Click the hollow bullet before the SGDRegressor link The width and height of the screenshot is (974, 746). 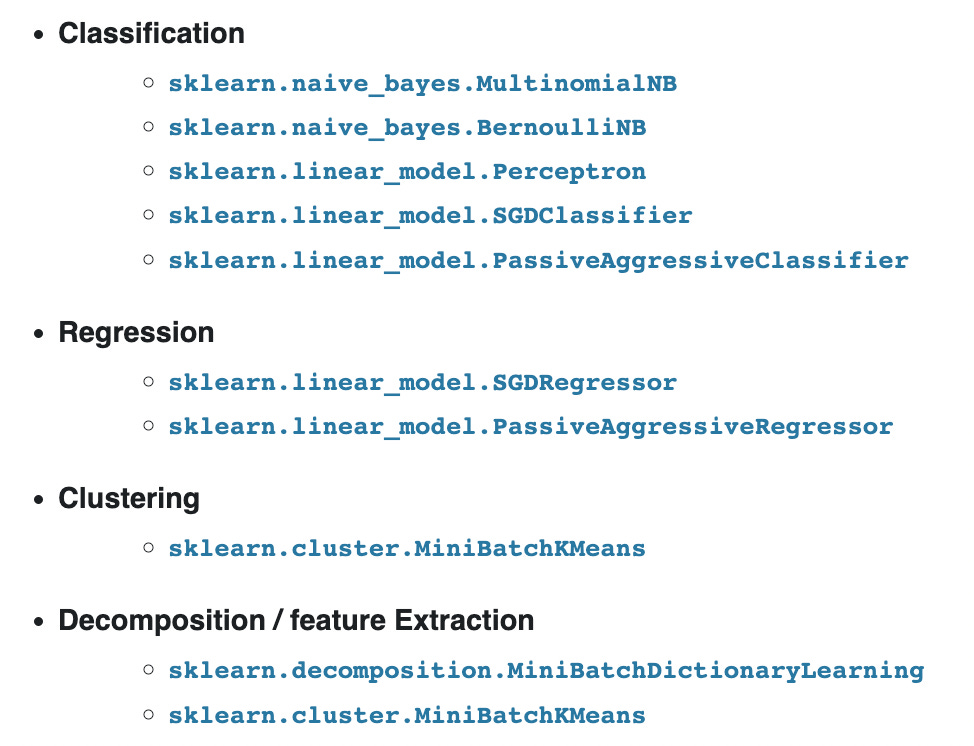click(x=148, y=383)
